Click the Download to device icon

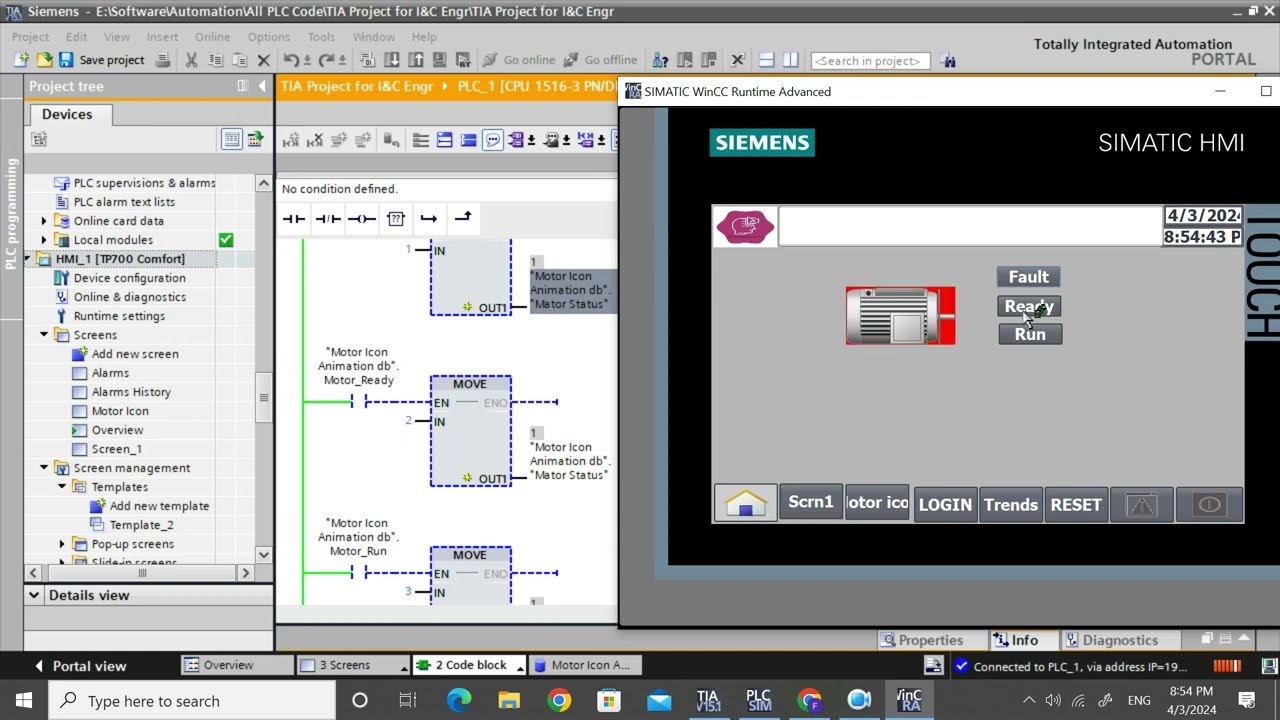[392, 60]
